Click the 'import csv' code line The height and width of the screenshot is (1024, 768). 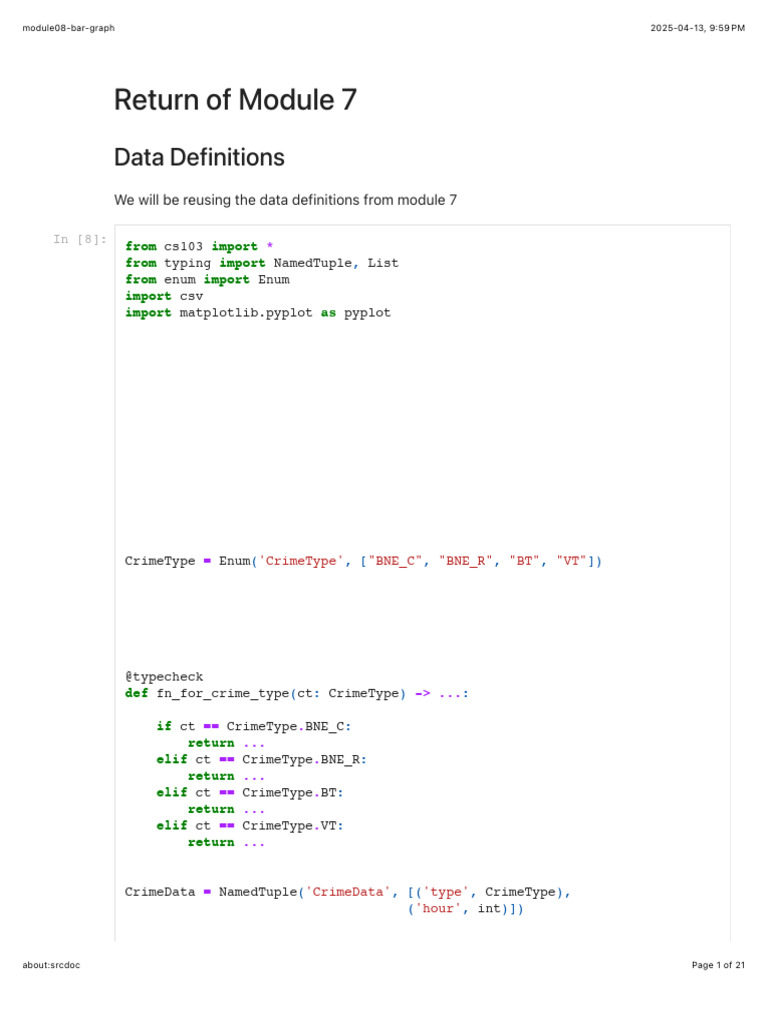click(x=164, y=296)
